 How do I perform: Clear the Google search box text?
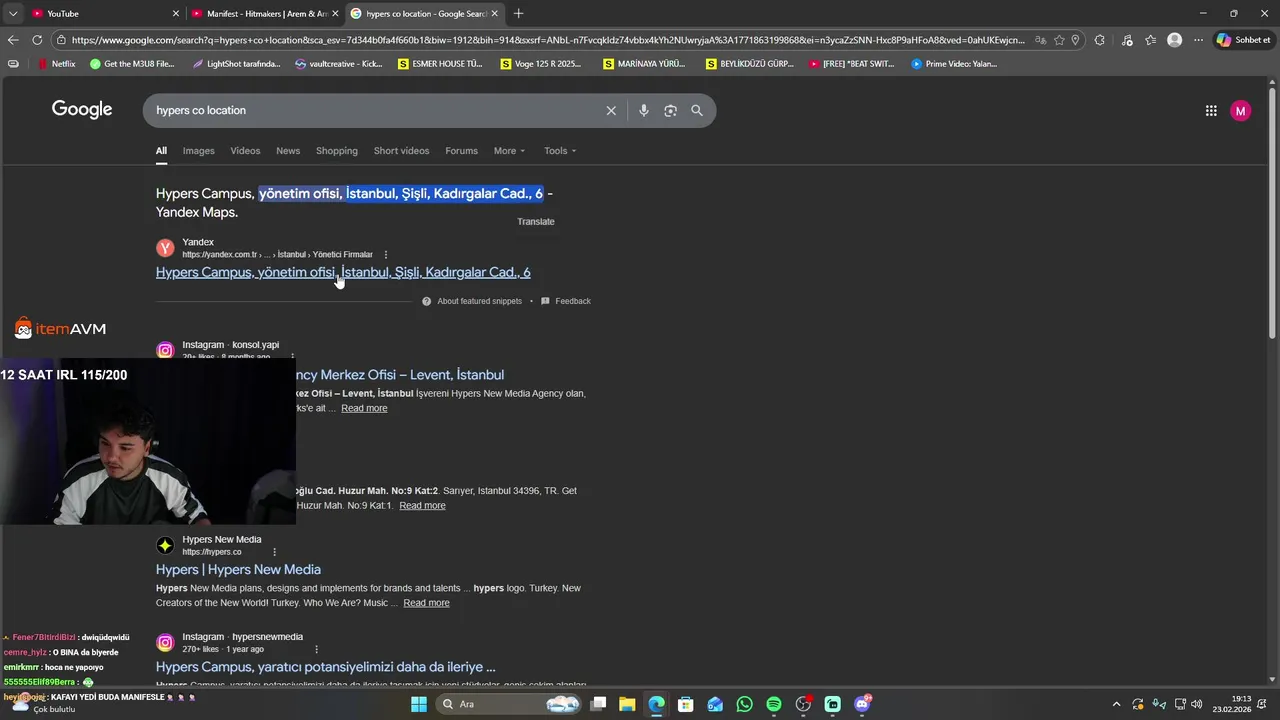point(611,111)
